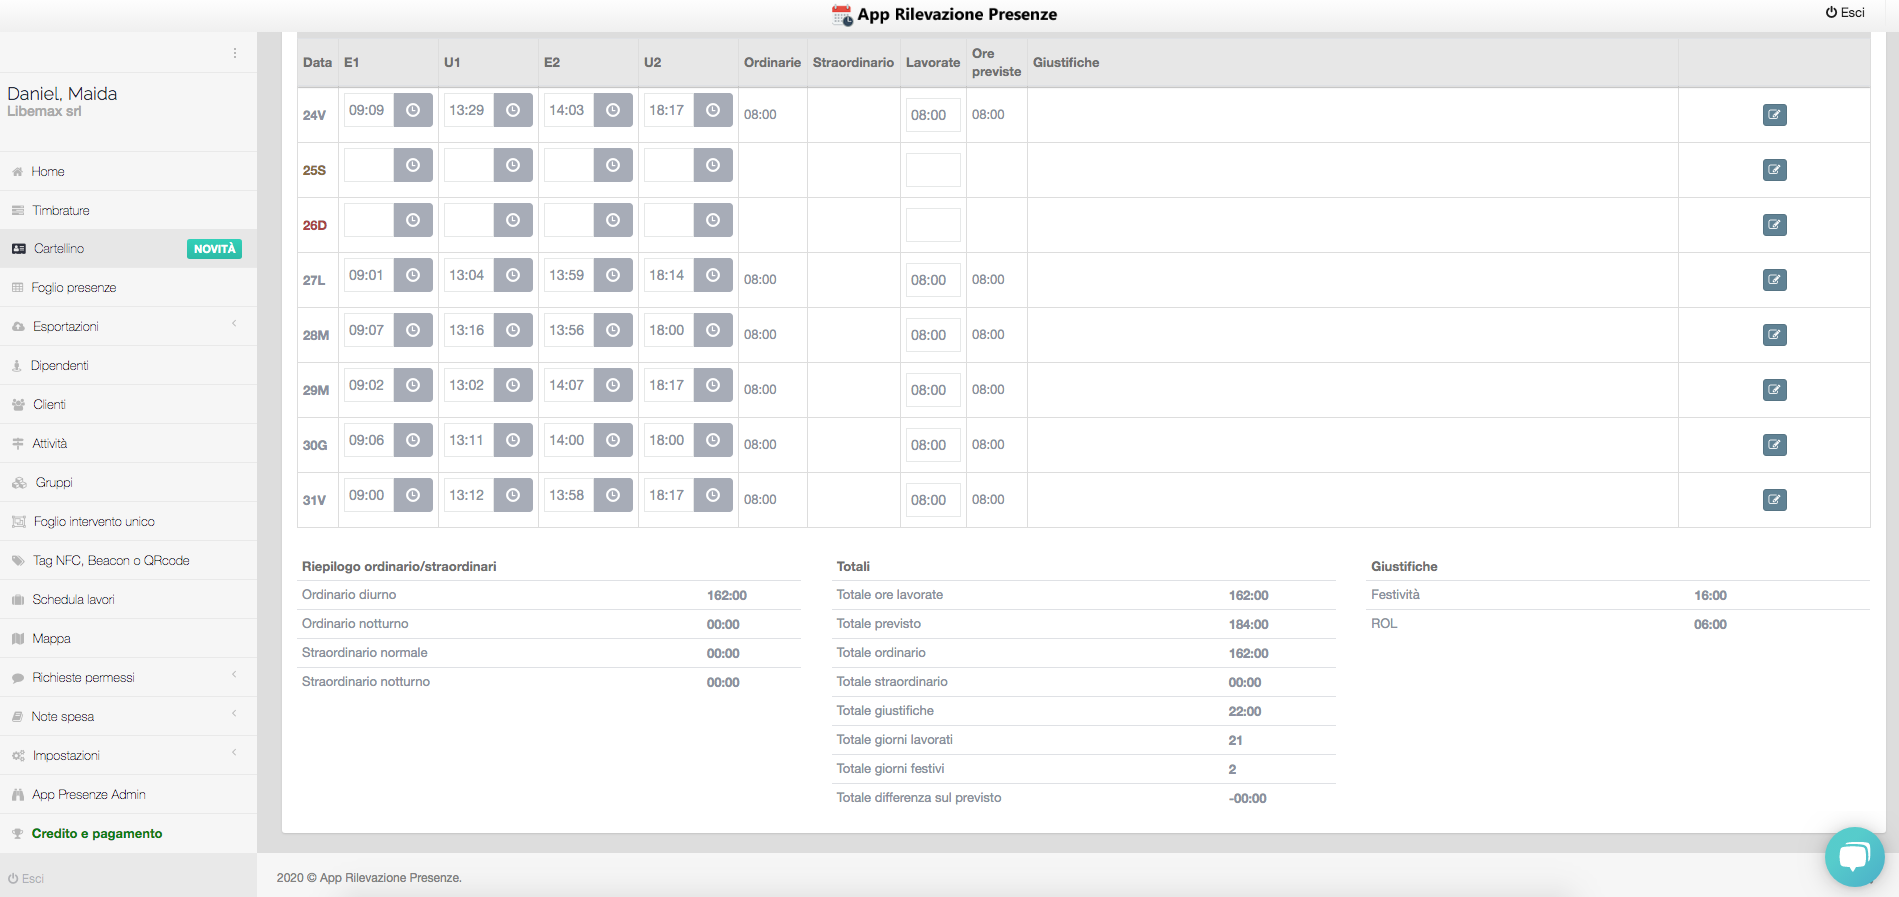This screenshot has width=1899, height=897.
Task: Click empty E1 field for 25S
Action: point(369,165)
